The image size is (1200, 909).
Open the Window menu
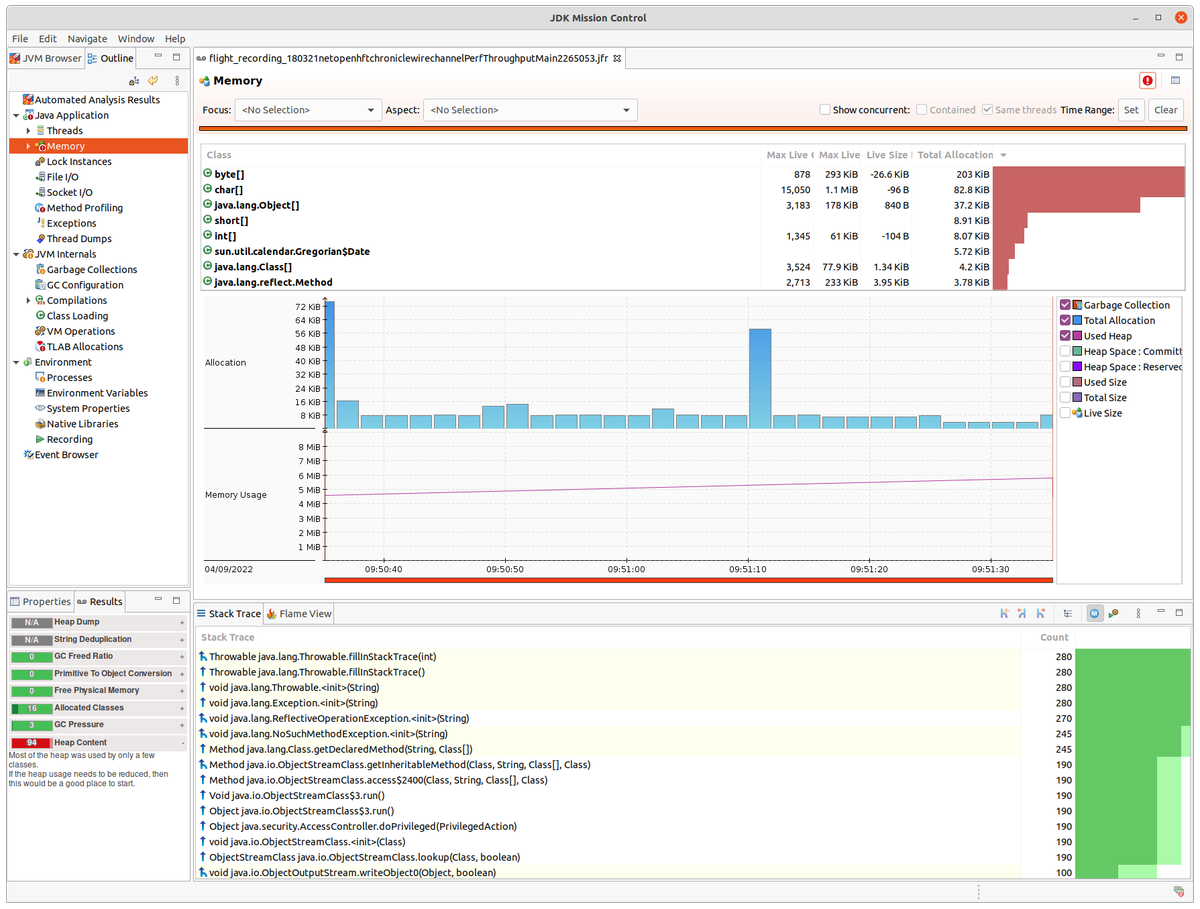tap(136, 39)
